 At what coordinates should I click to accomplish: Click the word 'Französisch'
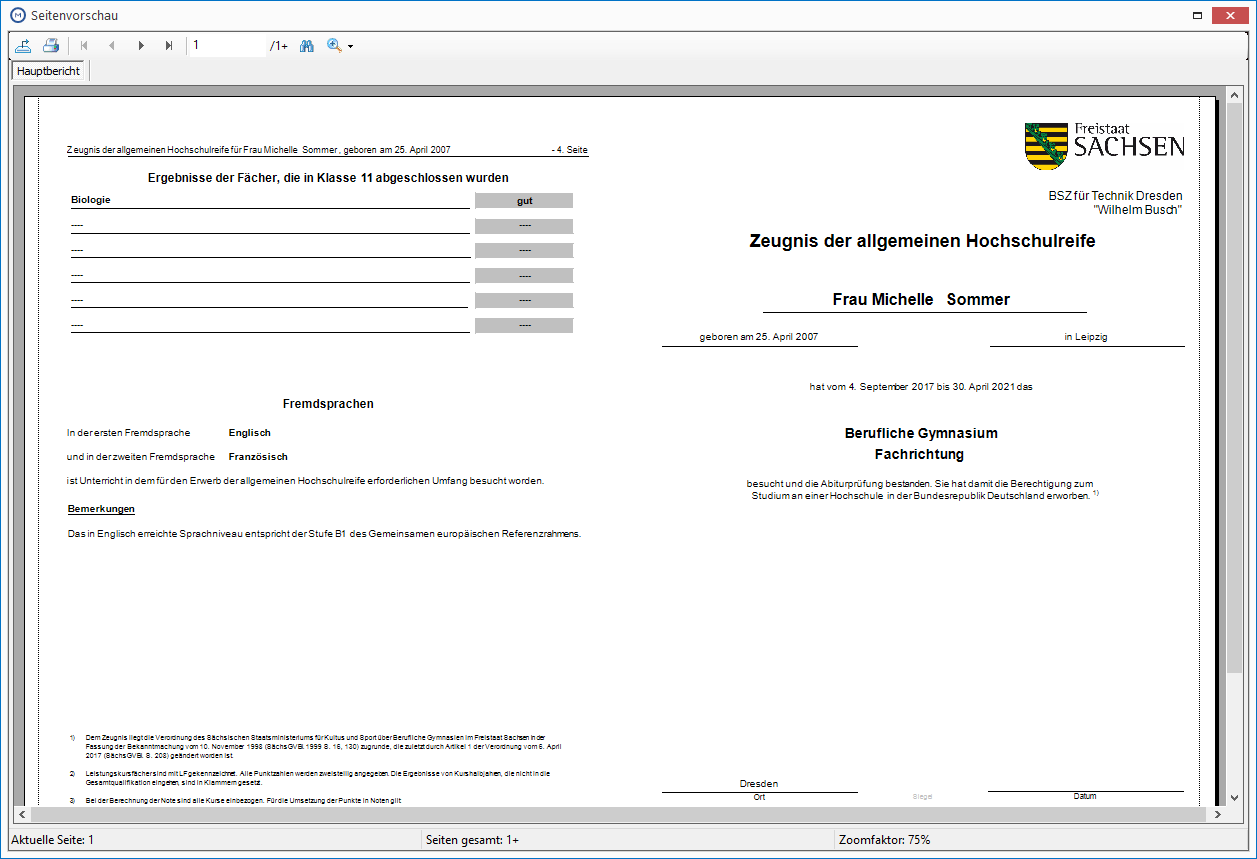(x=258, y=457)
